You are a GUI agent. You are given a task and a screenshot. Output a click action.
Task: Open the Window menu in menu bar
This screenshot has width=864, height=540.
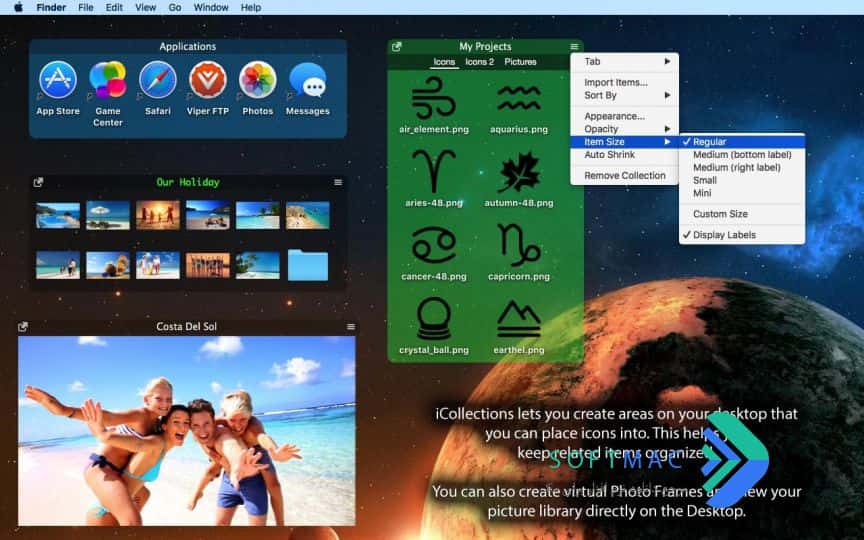coord(211,7)
